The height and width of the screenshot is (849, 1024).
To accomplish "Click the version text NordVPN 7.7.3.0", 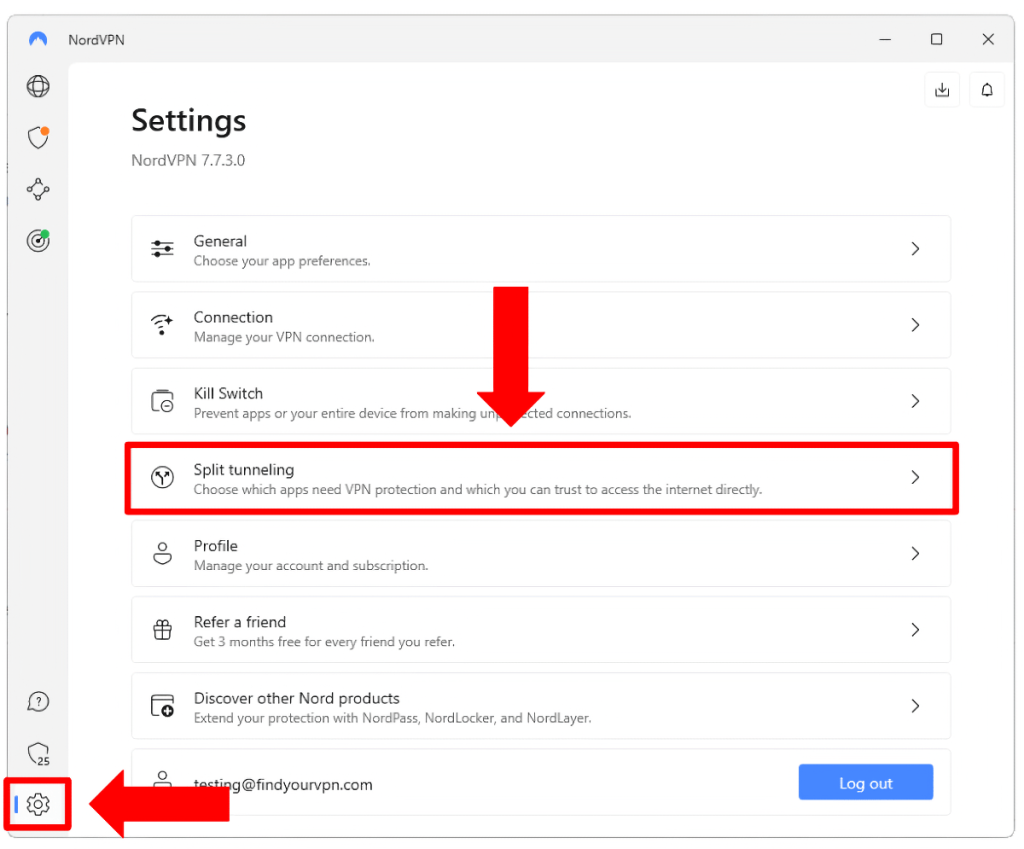I will 188,161.
